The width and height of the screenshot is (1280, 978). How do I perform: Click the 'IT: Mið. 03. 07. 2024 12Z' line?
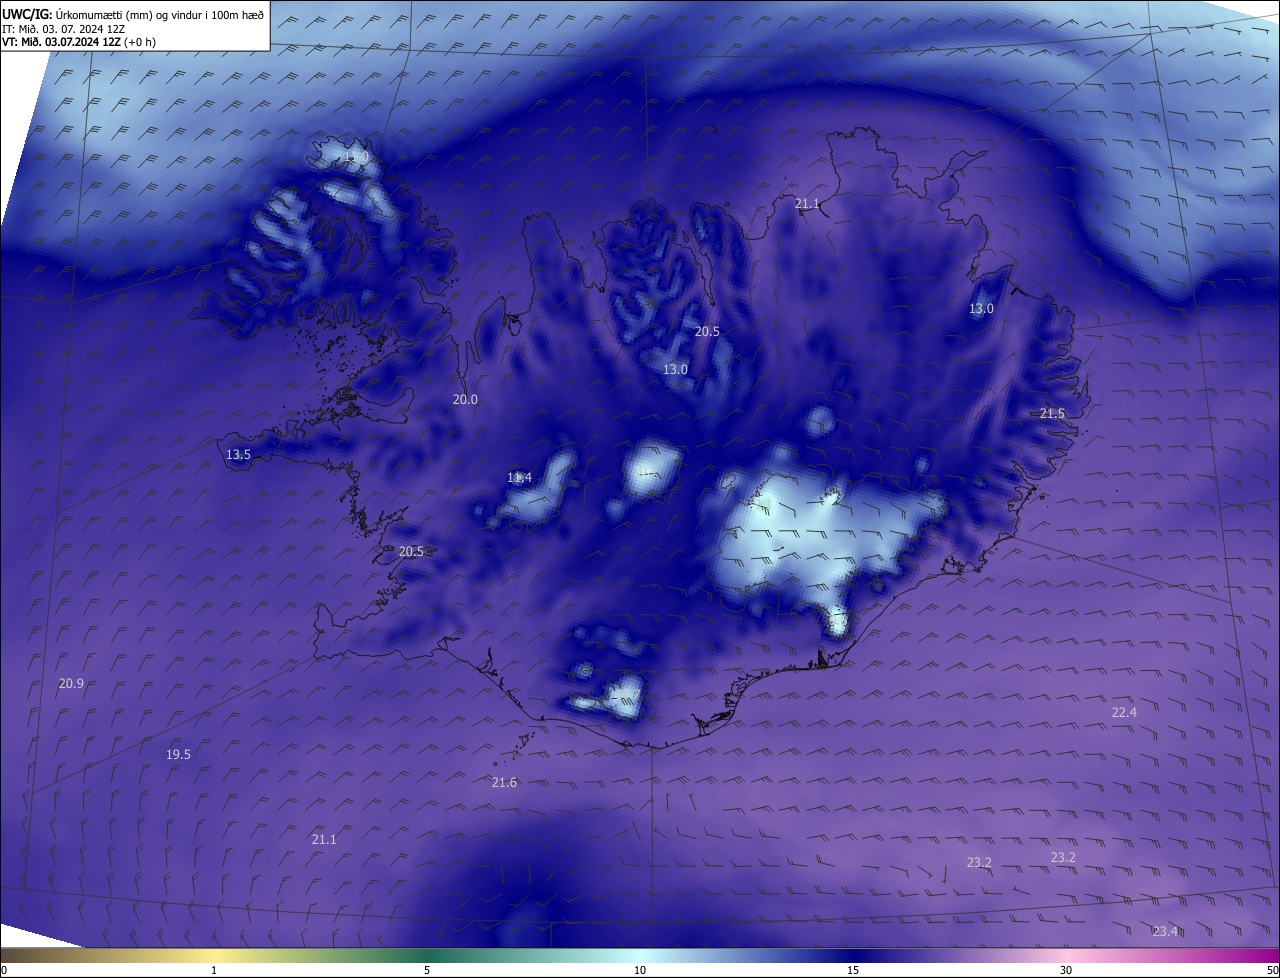(62, 29)
